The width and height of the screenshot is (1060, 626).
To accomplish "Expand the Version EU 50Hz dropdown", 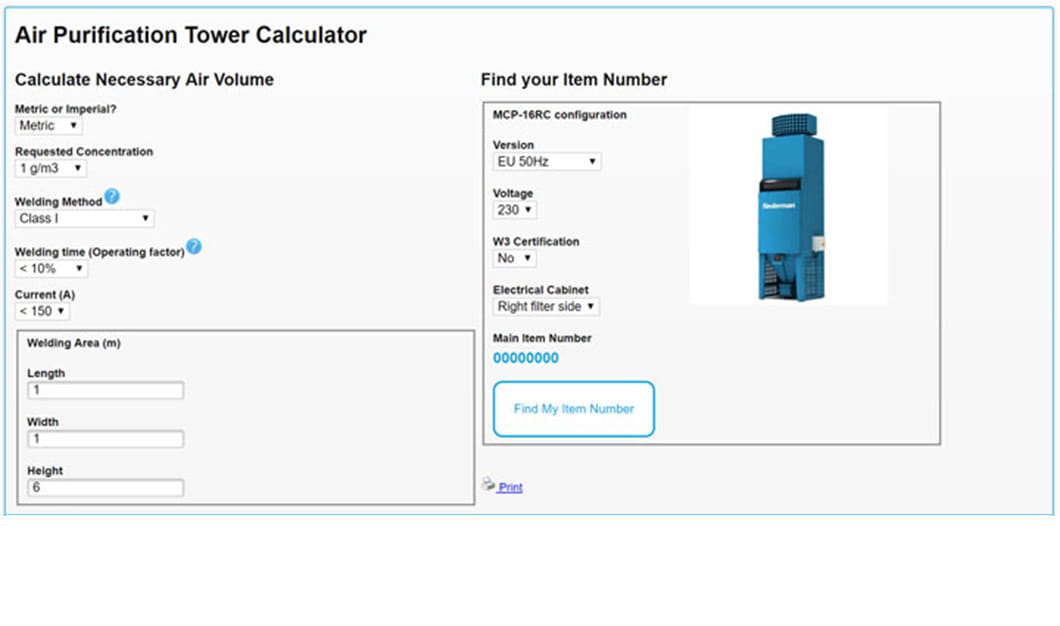I will tap(547, 162).
